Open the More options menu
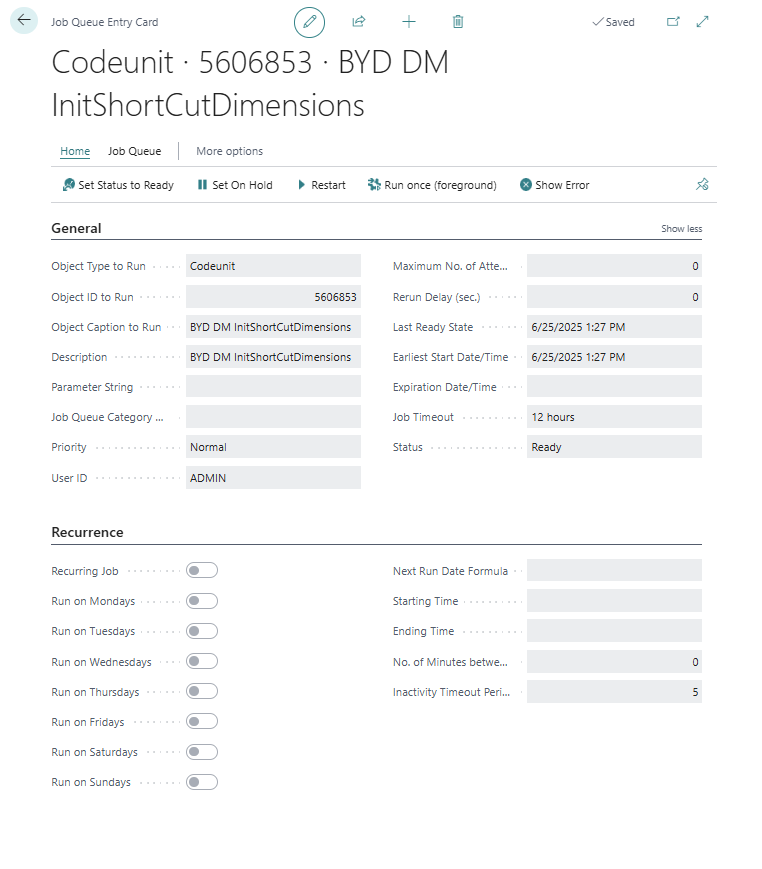Viewport: 762px width, 869px height. click(x=229, y=152)
